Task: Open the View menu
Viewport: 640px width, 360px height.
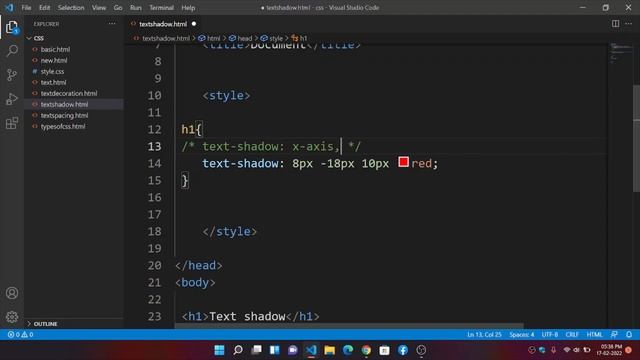Action: point(99,8)
